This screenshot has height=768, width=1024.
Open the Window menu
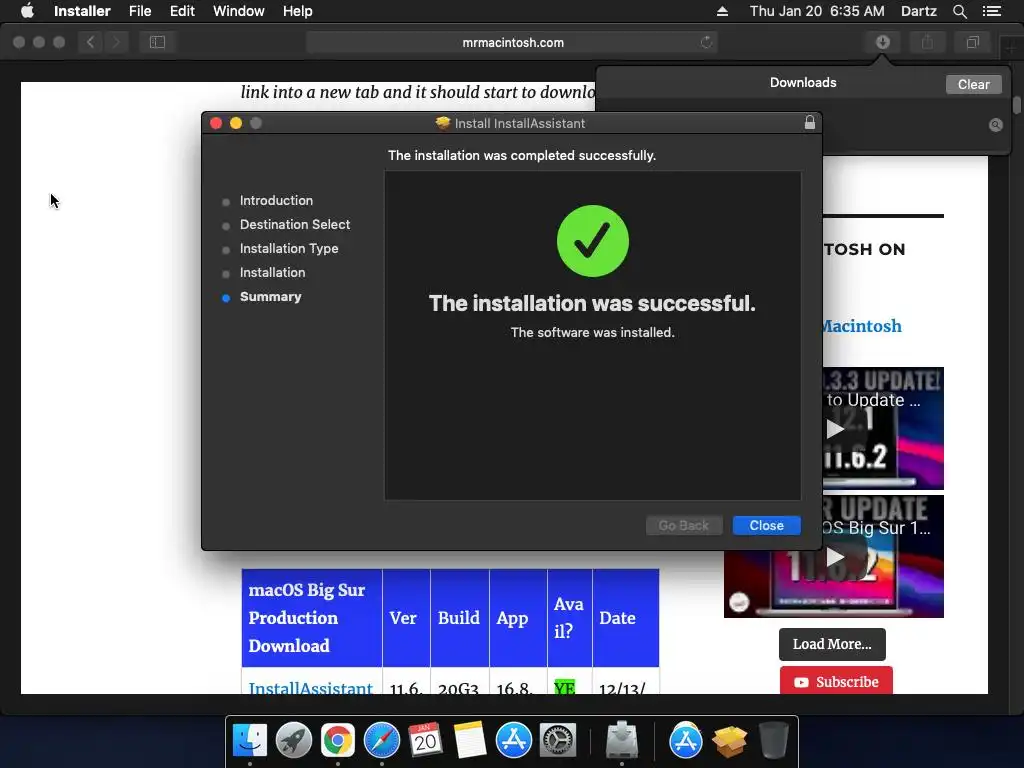[x=238, y=11]
